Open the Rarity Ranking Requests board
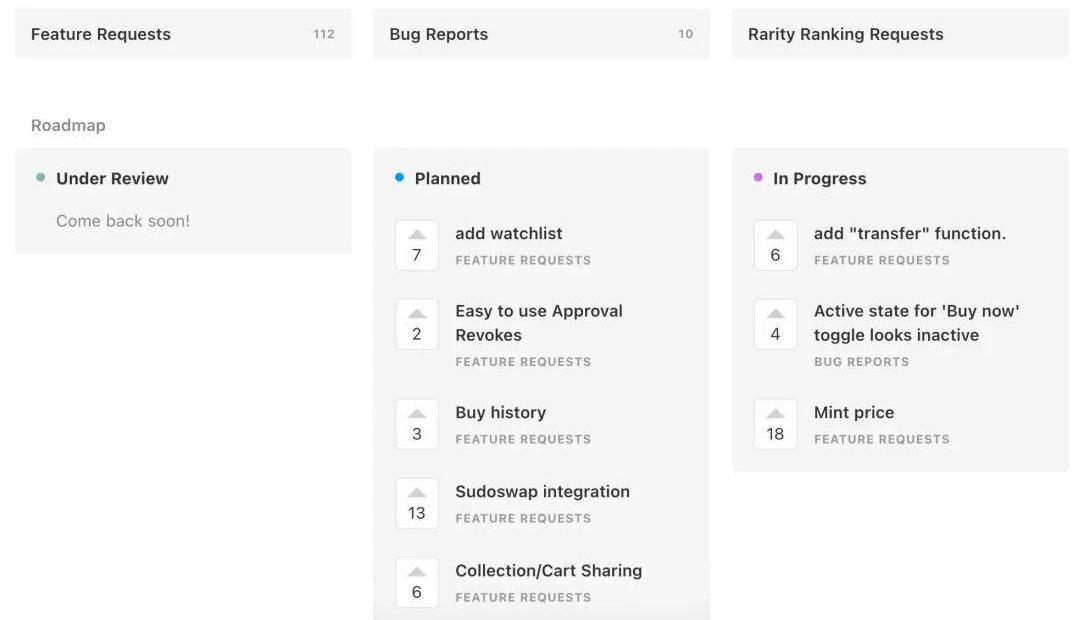 tap(900, 34)
